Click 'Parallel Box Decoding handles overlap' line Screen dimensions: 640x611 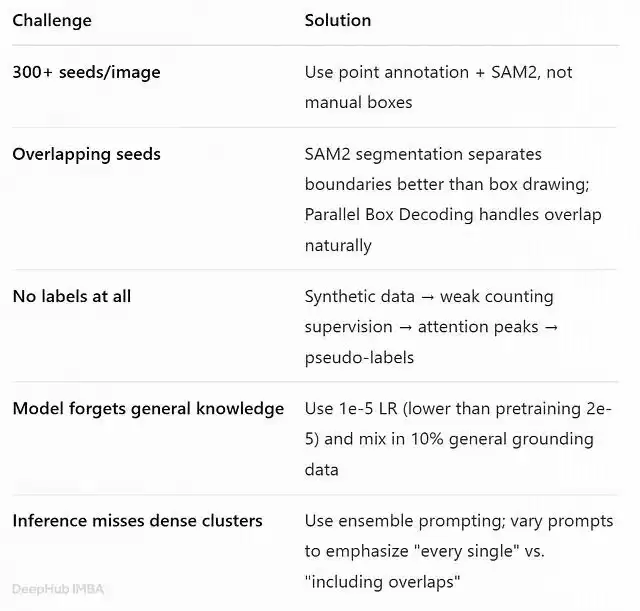[x=453, y=215]
